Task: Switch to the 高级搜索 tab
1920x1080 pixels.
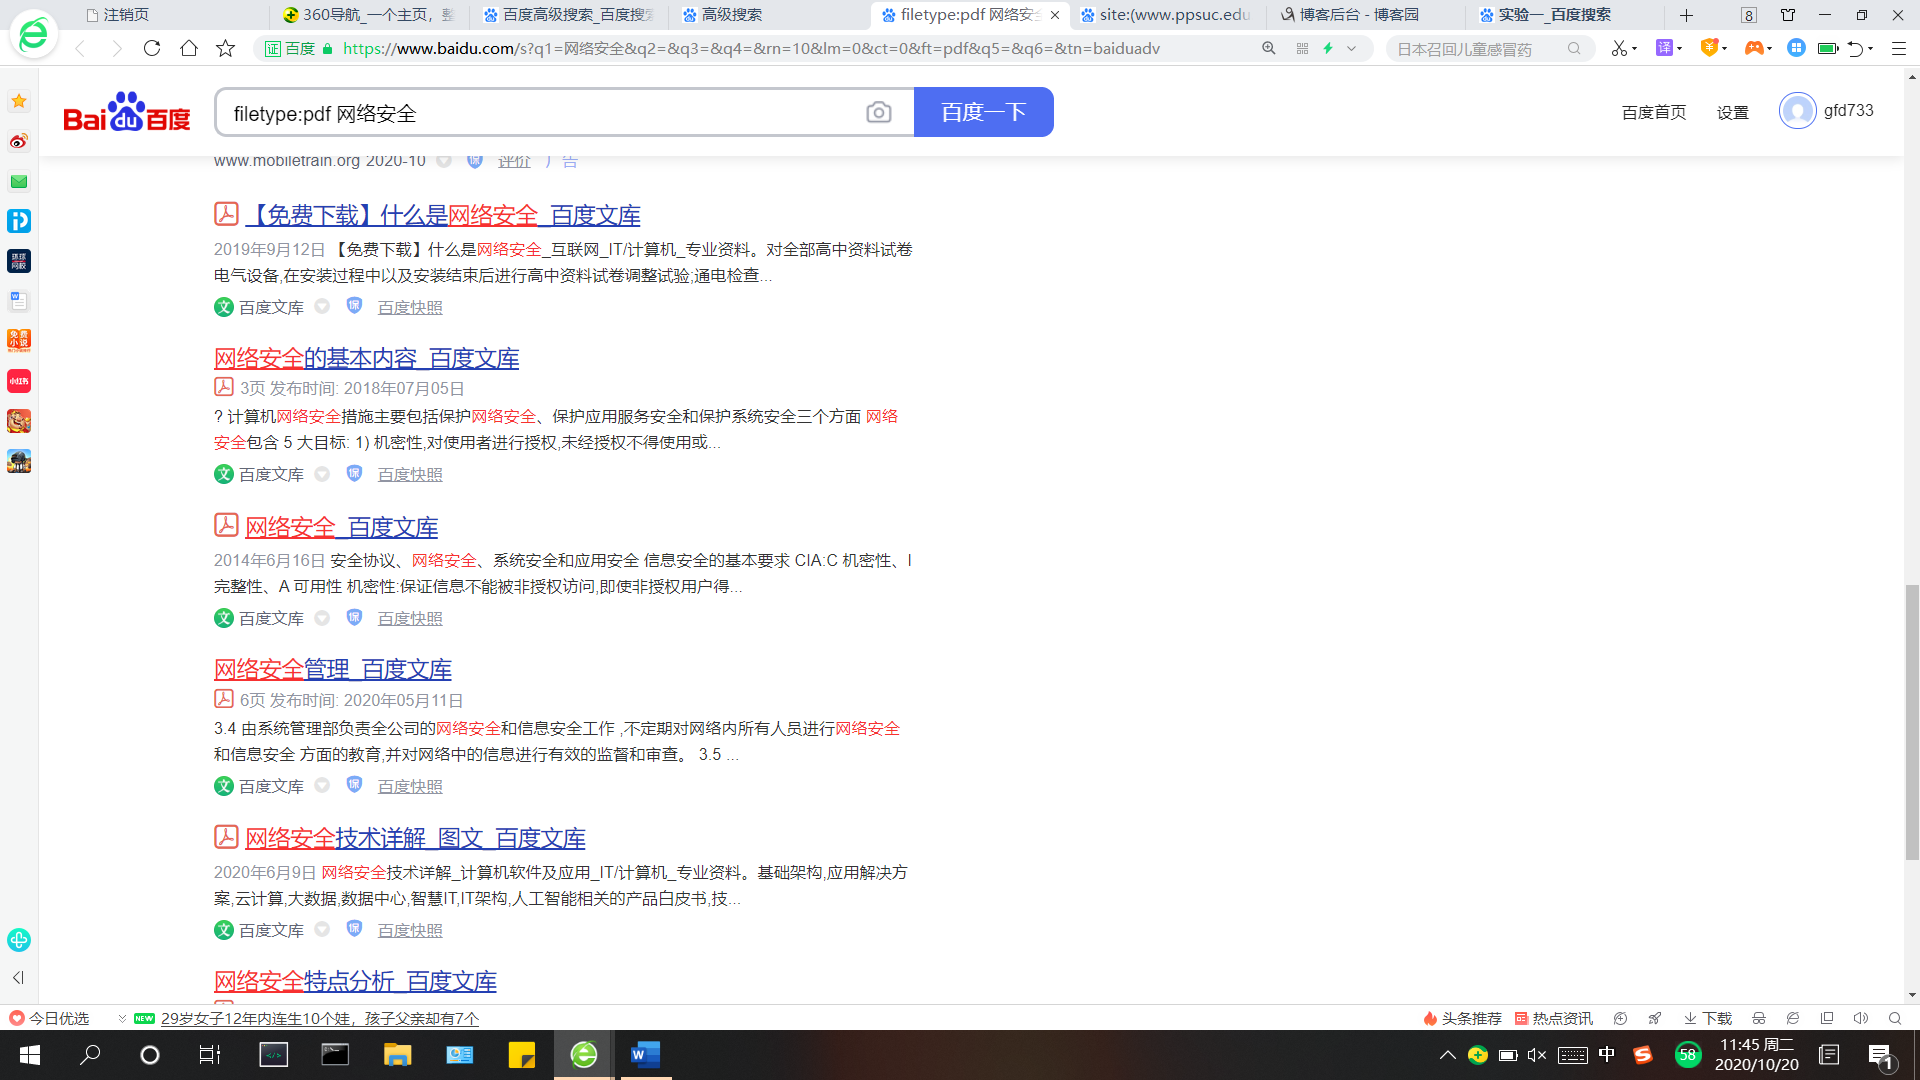Action: 731,15
